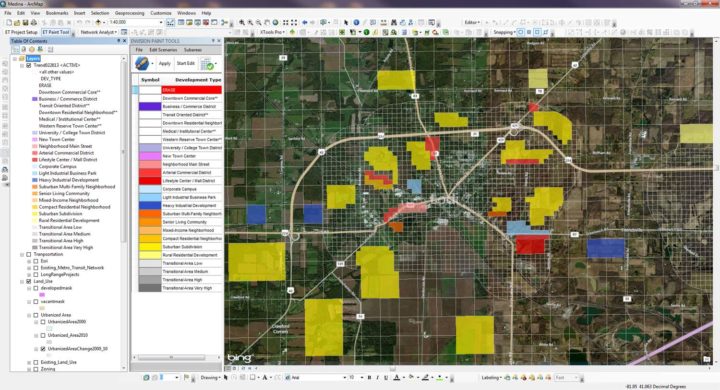Open the Customize menu
This screenshot has height=390, width=720.
[x=161, y=13]
